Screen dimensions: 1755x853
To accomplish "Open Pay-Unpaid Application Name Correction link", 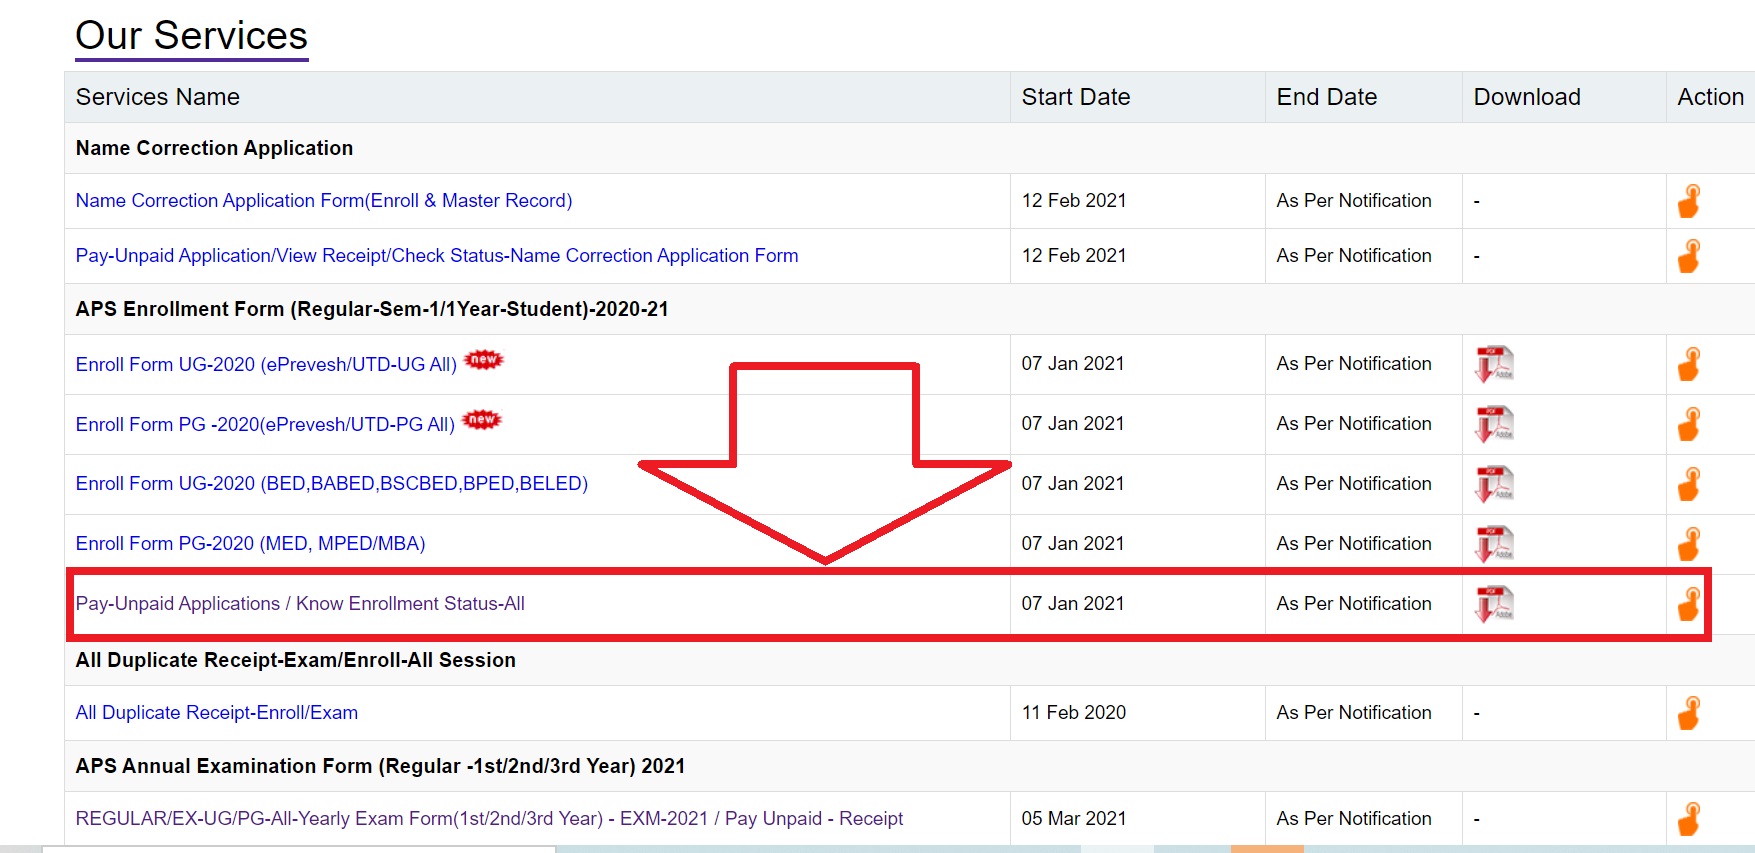I will click(437, 256).
